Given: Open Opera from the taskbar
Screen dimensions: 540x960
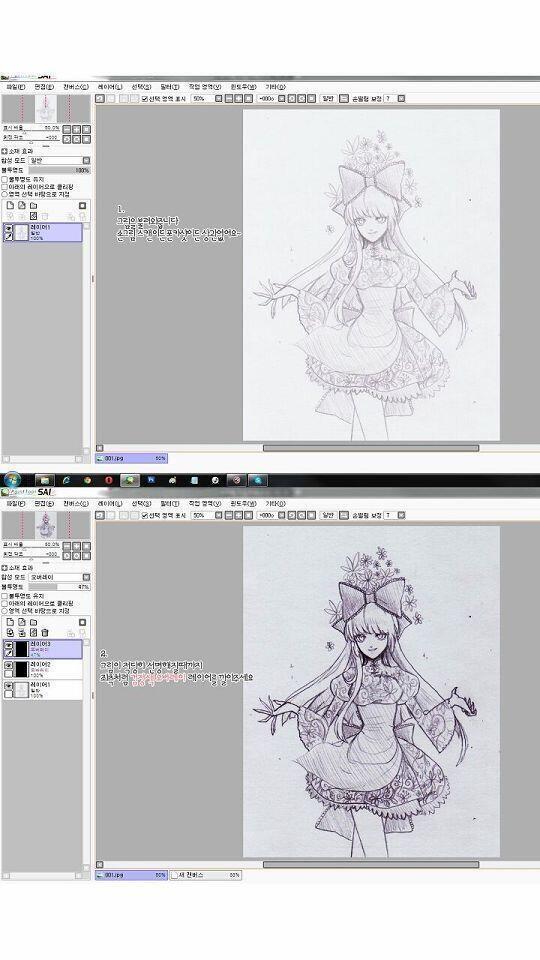Looking at the screenshot, I should click(109, 481).
